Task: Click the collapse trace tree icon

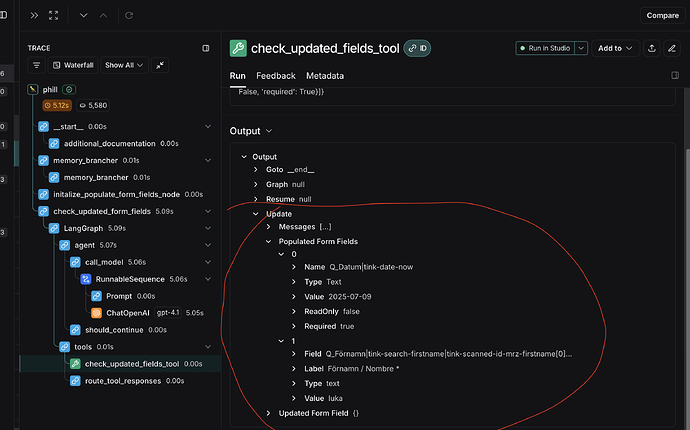Action: tap(161, 65)
